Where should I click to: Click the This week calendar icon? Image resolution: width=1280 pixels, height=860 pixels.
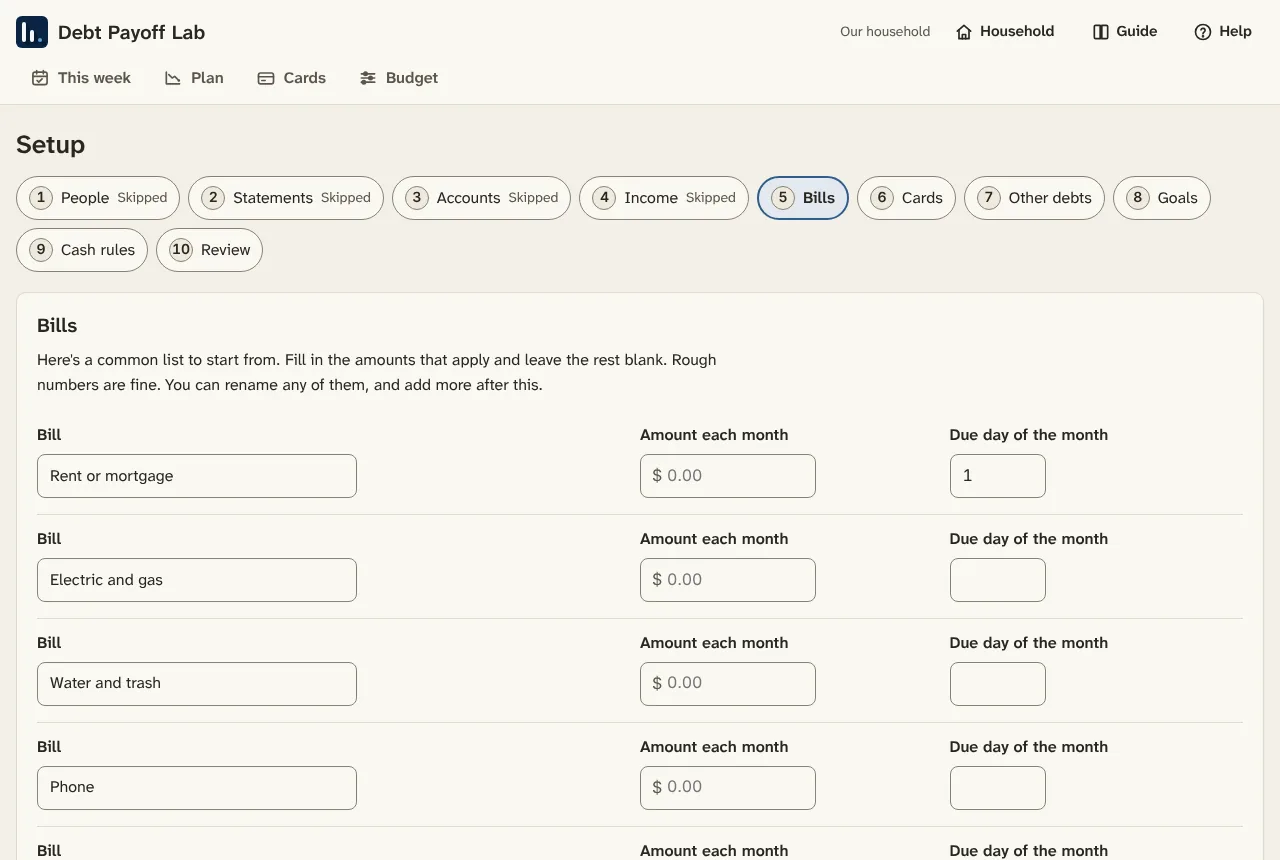pos(40,78)
